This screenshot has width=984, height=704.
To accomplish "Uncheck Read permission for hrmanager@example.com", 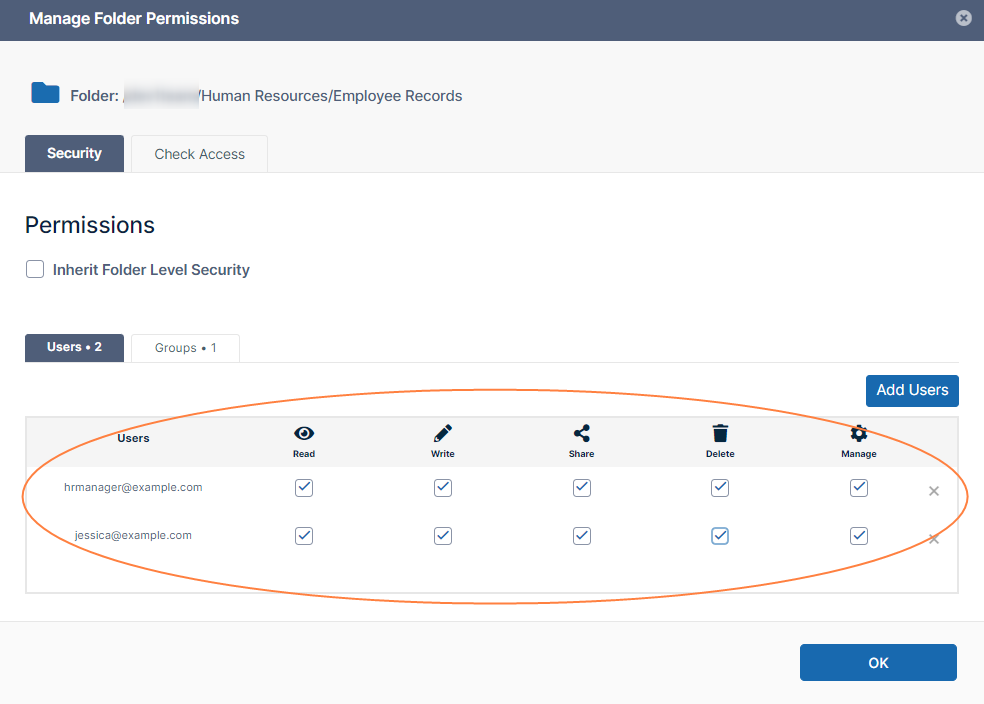I will [x=304, y=488].
